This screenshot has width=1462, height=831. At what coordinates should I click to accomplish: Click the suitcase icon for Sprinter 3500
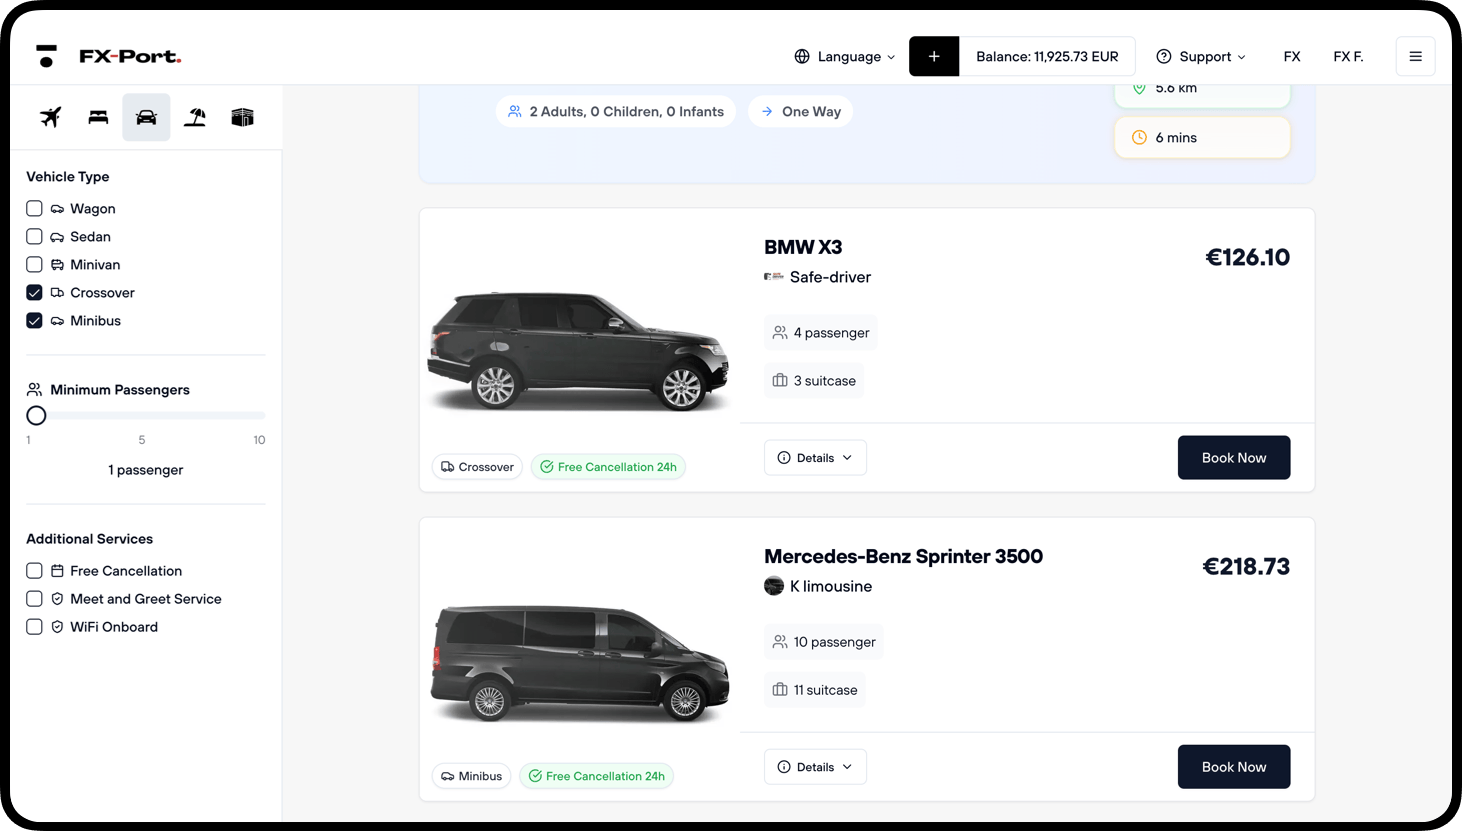click(x=780, y=689)
